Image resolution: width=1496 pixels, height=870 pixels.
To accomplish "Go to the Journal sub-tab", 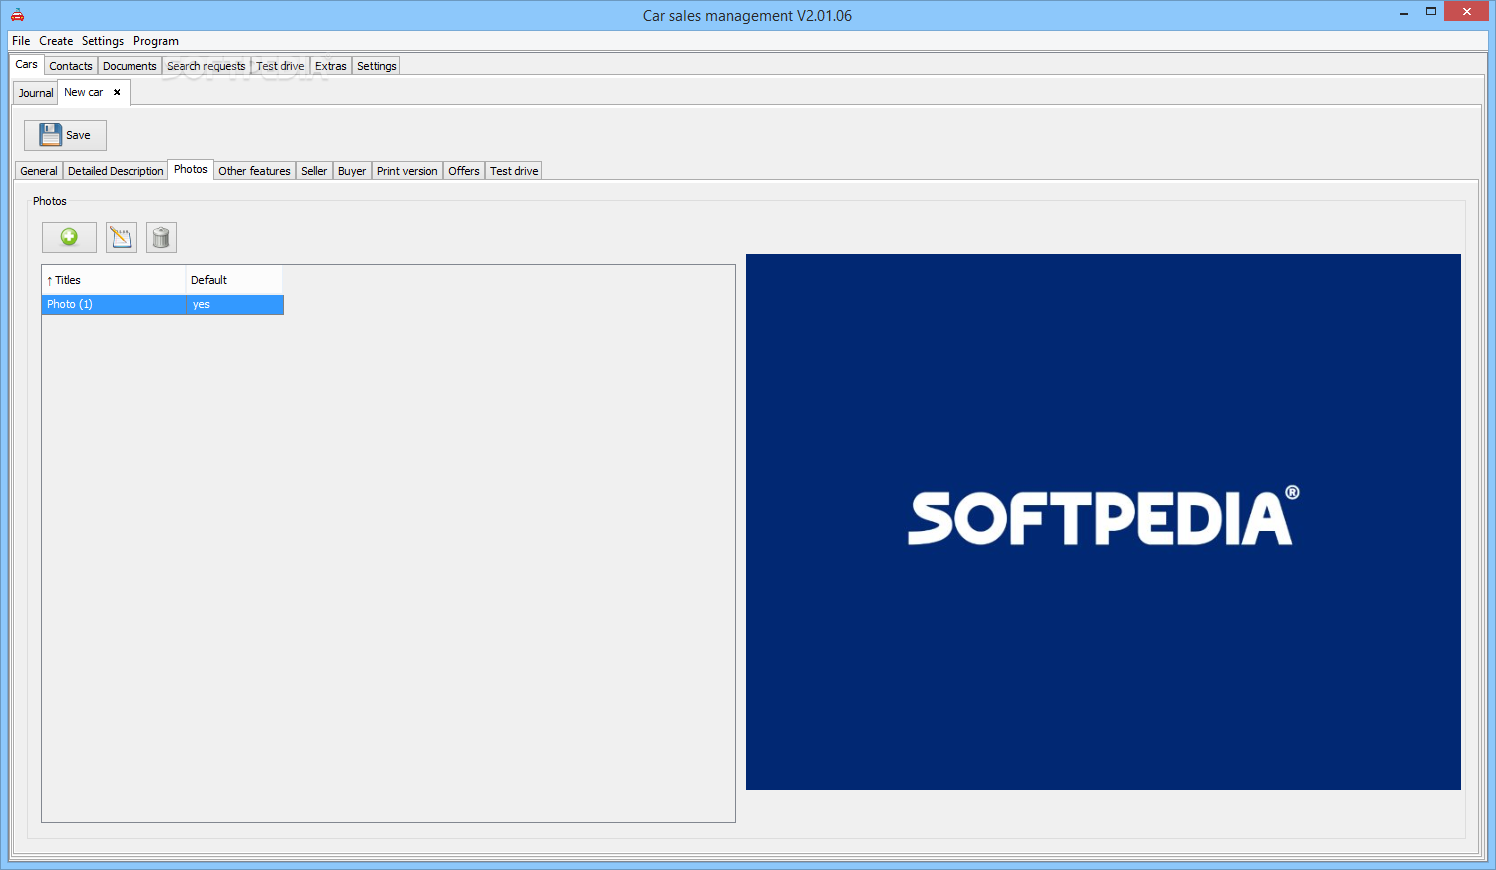I will click(x=36, y=93).
